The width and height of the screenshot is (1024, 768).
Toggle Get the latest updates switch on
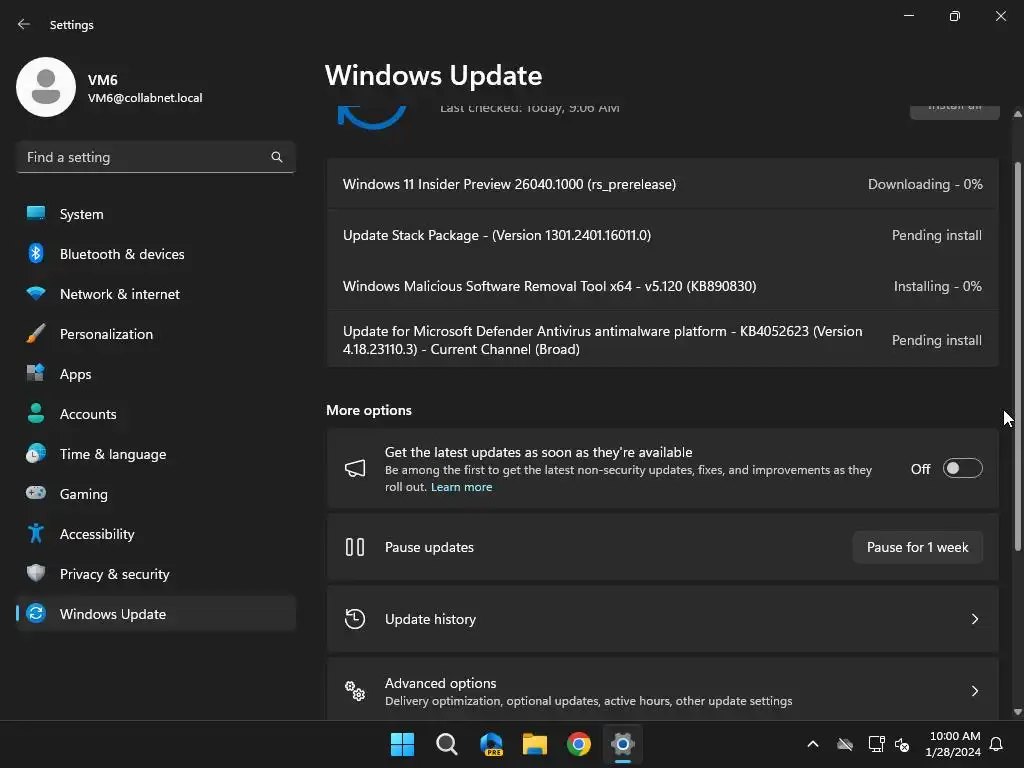tap(963, 468)
